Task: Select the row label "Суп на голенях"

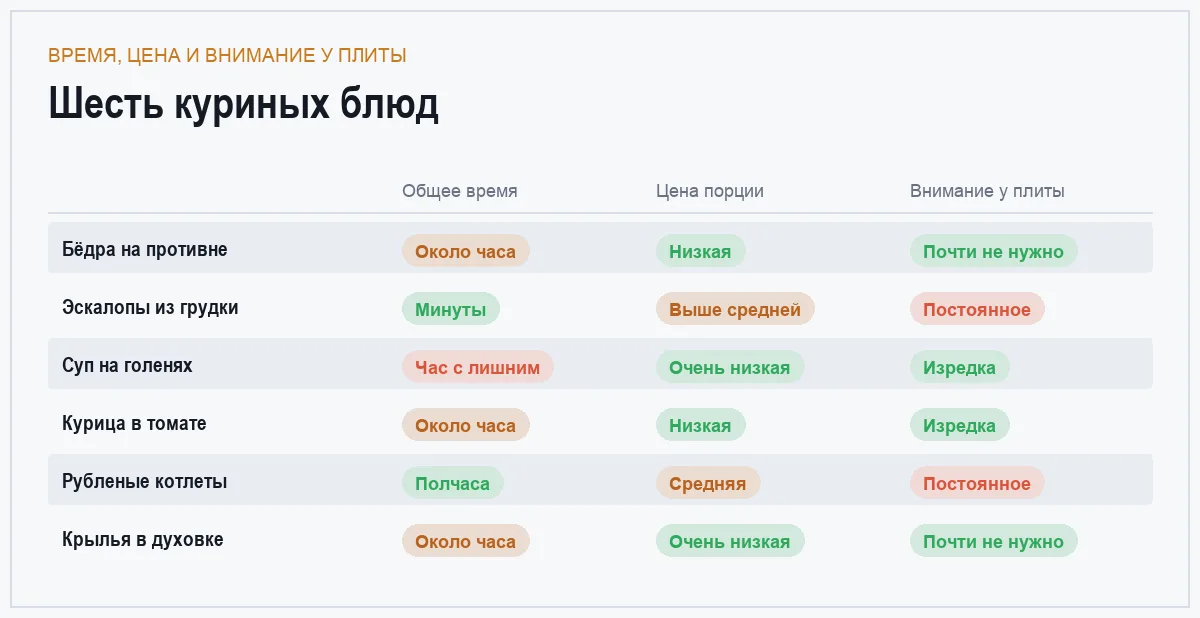Action: click(x=127, y=365)
